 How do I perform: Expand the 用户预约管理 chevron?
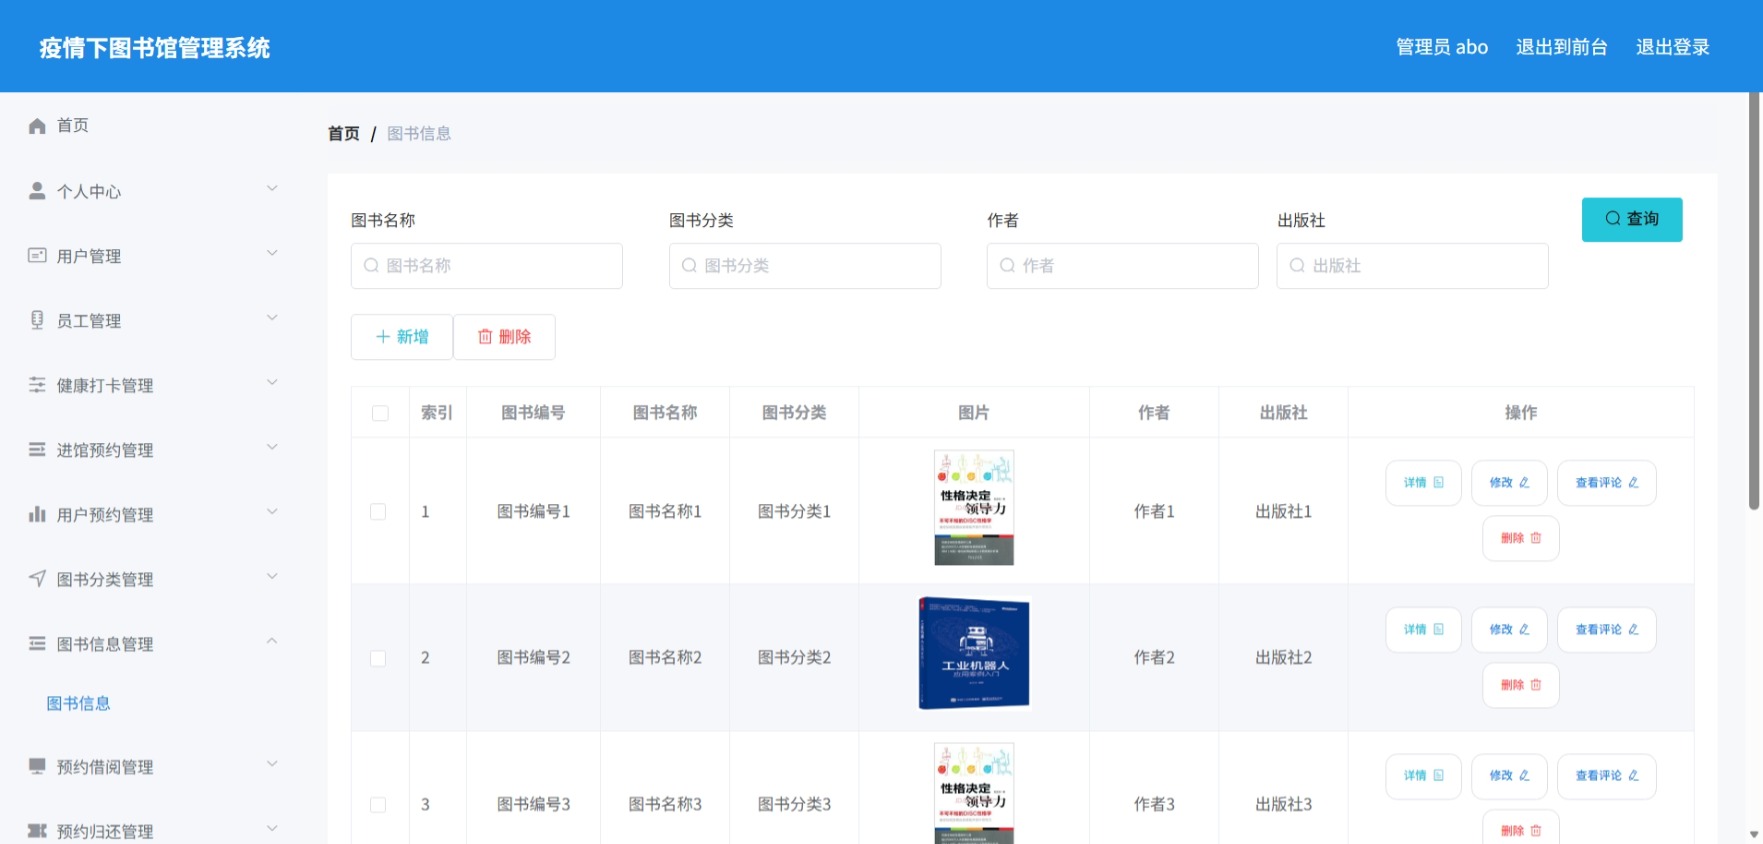[x=272, y=512]
